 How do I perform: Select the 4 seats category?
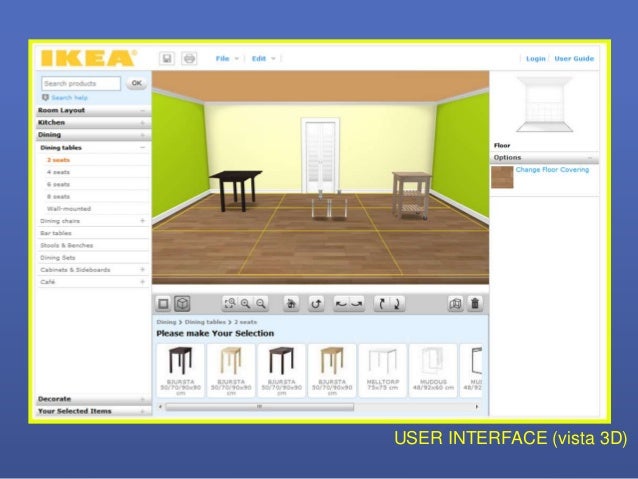tap(58, 172)
